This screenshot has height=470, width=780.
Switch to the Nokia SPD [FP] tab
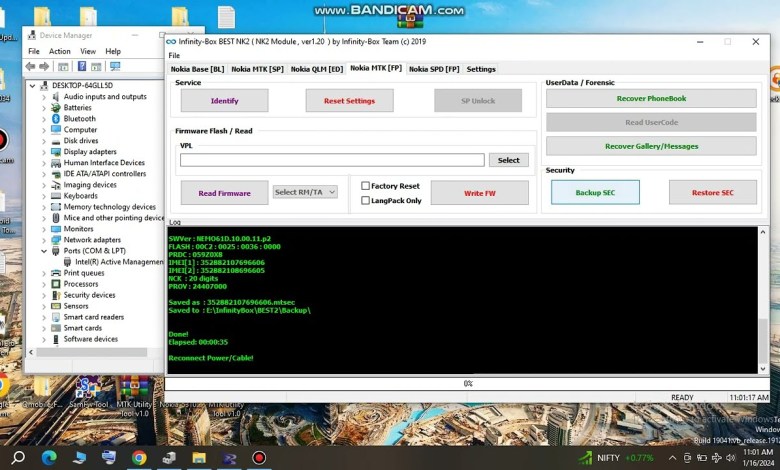click(434, 69)
